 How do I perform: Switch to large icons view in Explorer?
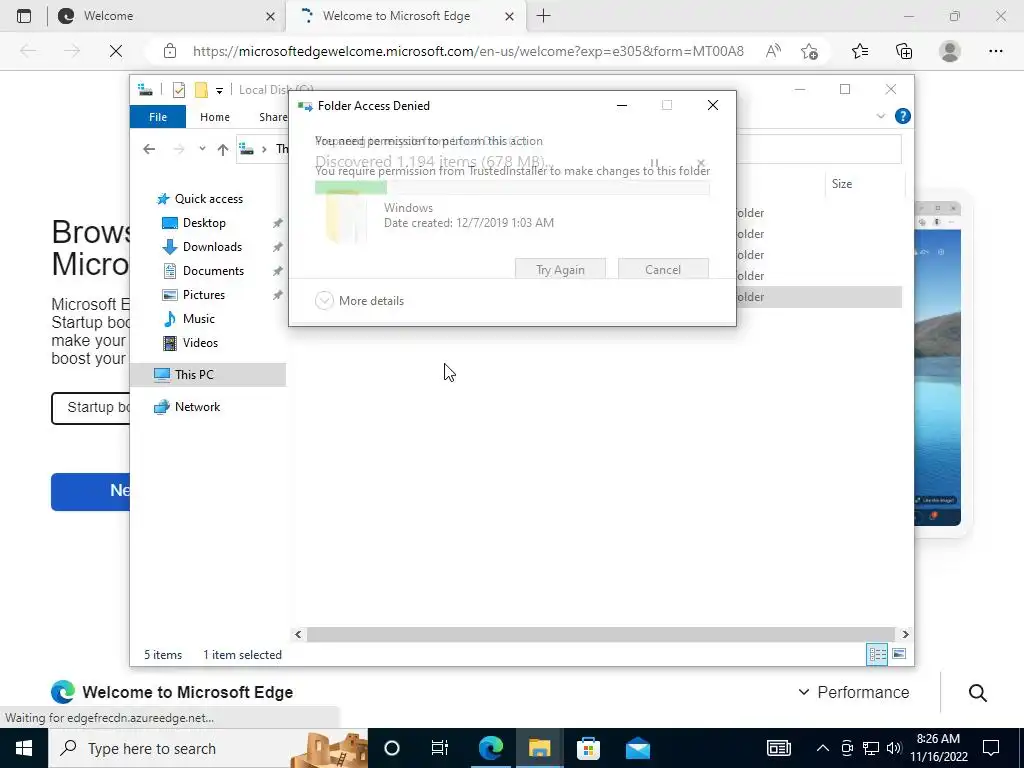pyautogui.click(x=899, y=654)
